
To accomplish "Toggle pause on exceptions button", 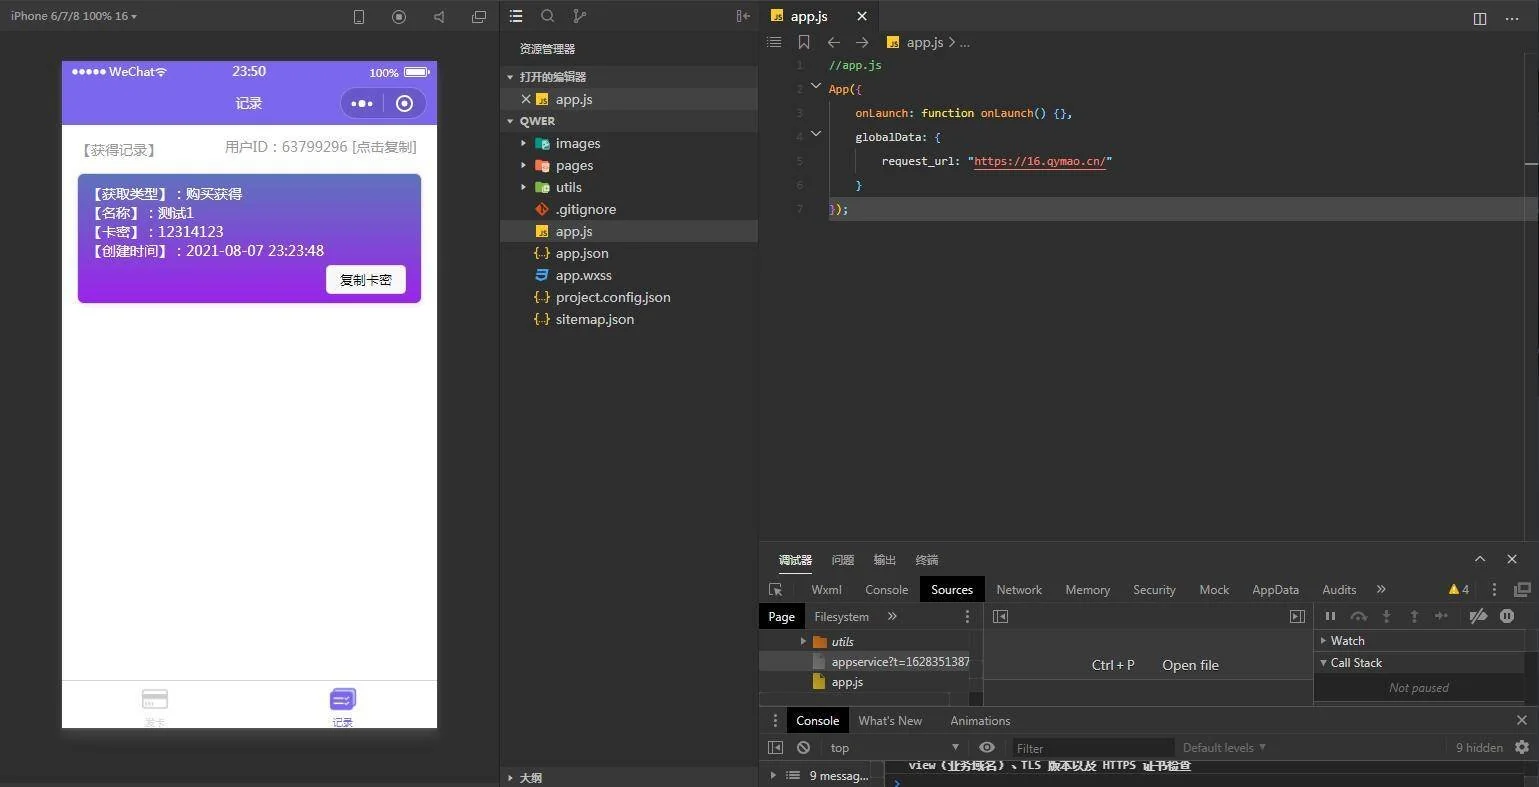I will point(1507,616).
